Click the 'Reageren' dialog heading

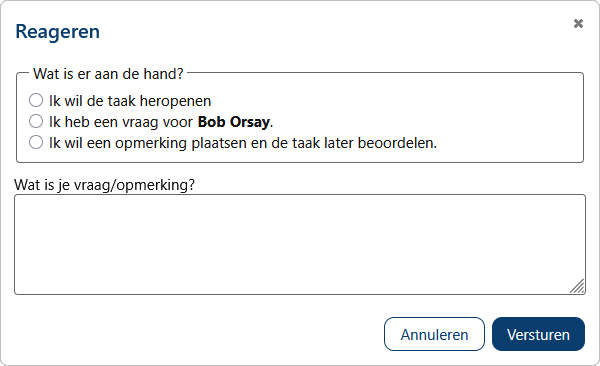57,32
